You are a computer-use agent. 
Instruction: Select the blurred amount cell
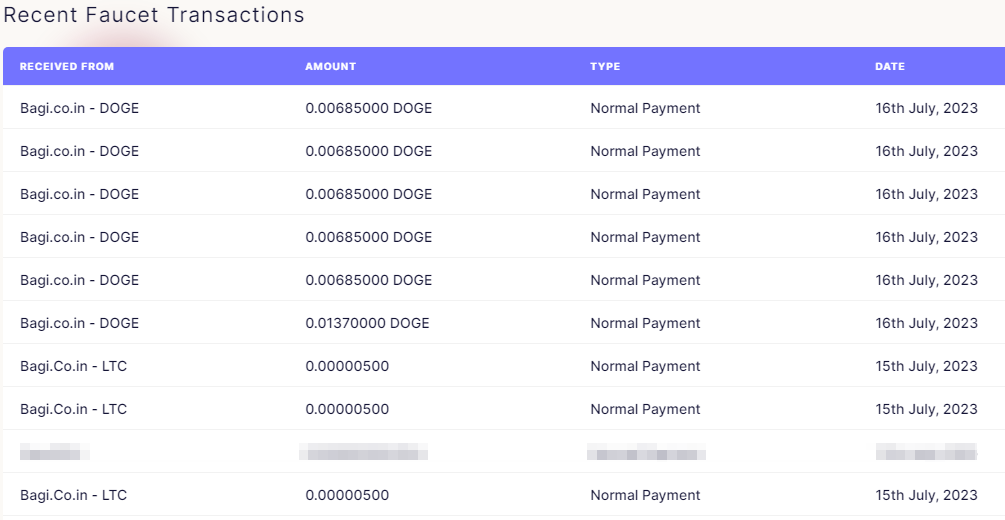(363, 451)
